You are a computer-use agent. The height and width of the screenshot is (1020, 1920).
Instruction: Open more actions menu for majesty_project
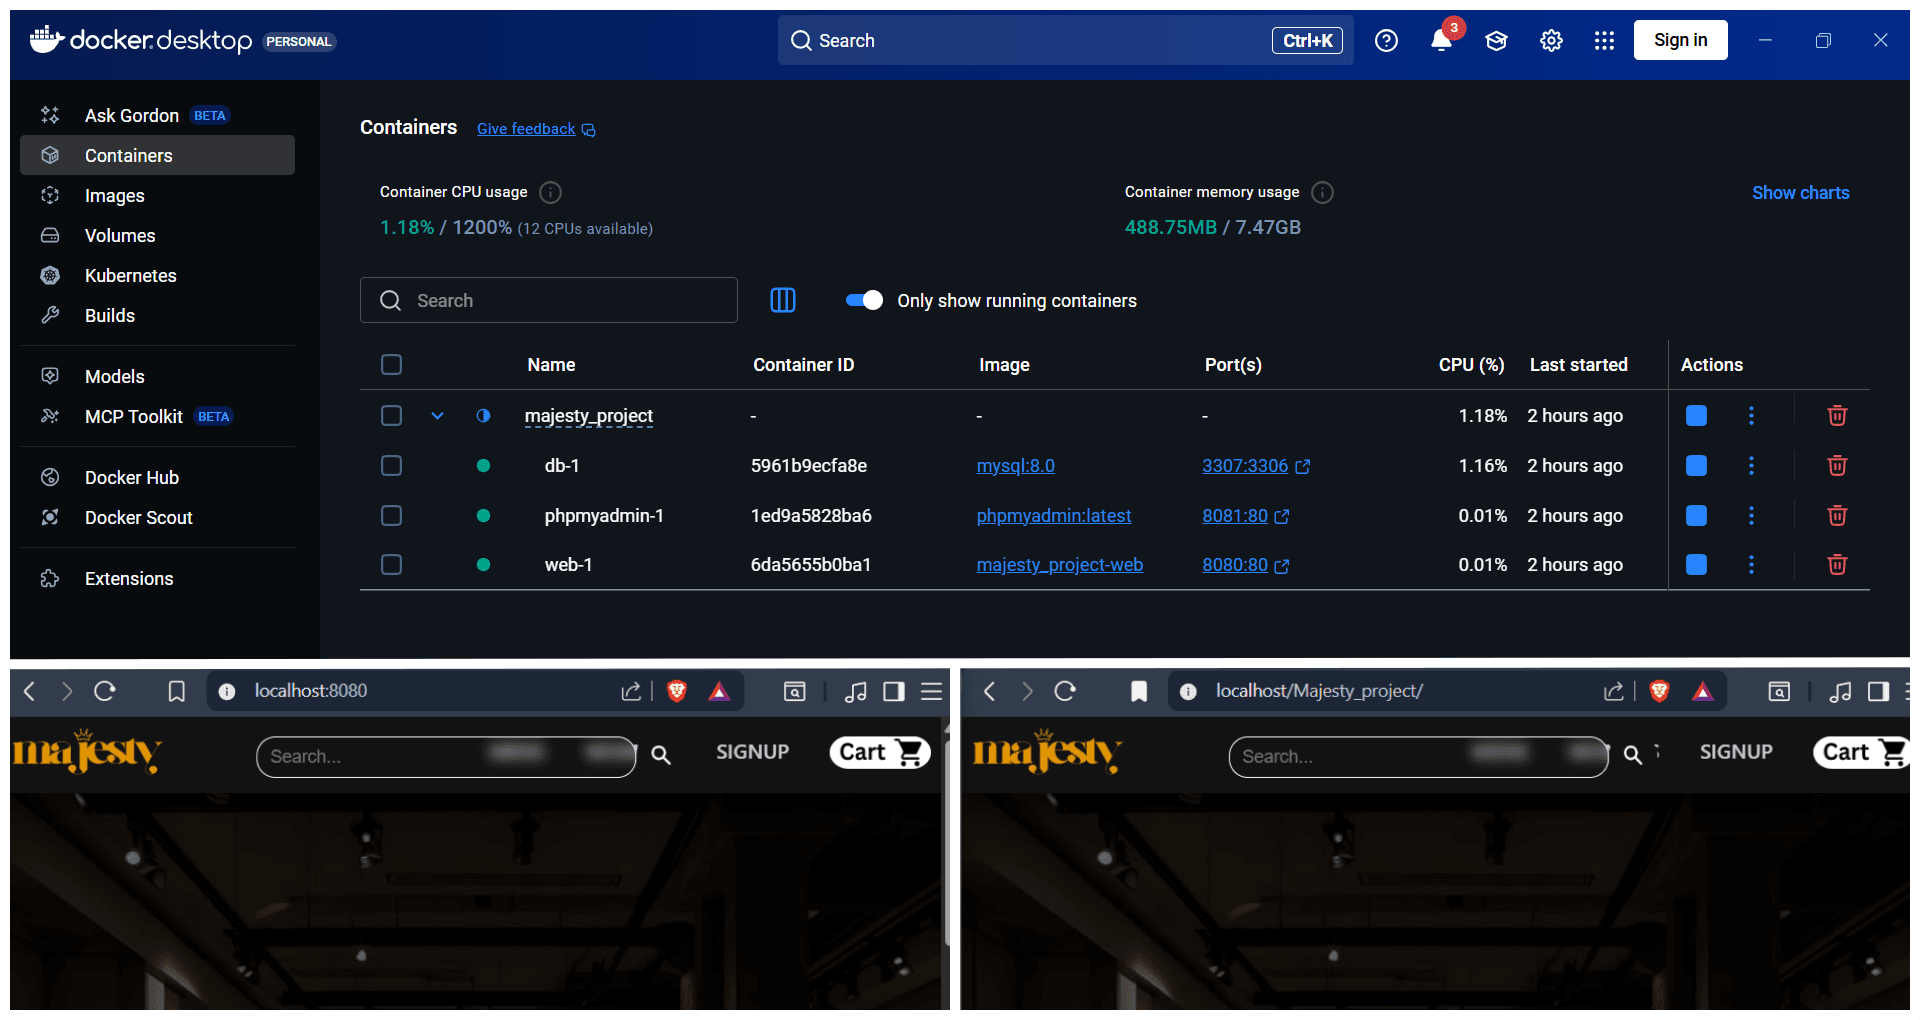click(x=1751, y=416)
